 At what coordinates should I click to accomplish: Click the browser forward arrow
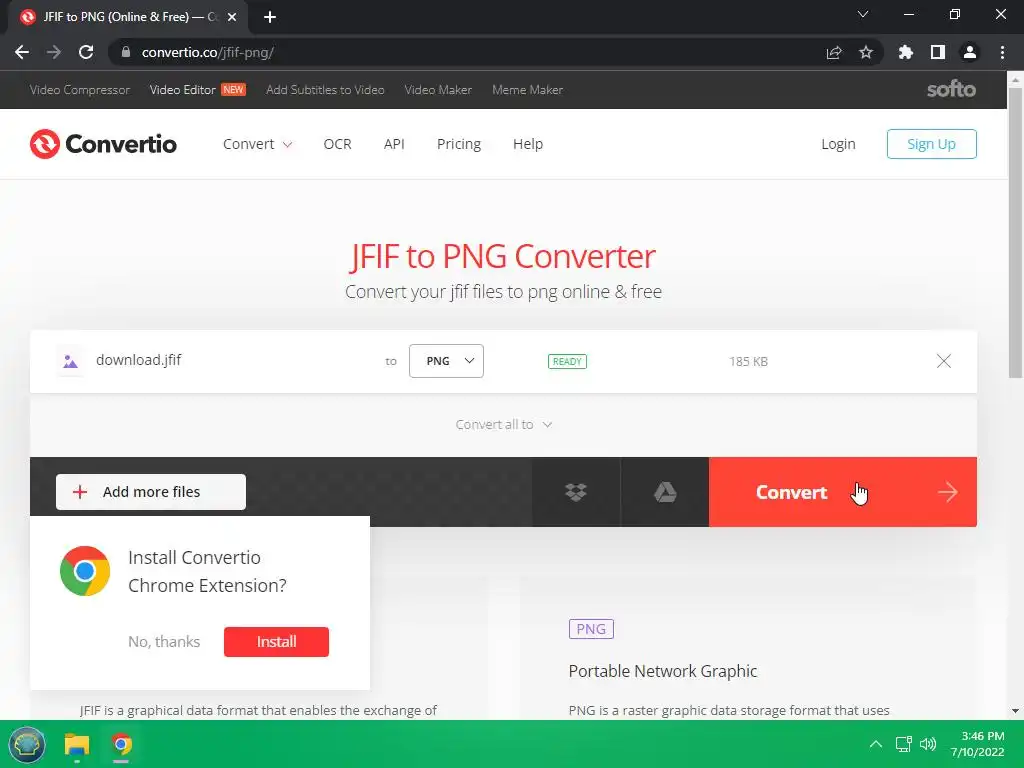(54, 52)
